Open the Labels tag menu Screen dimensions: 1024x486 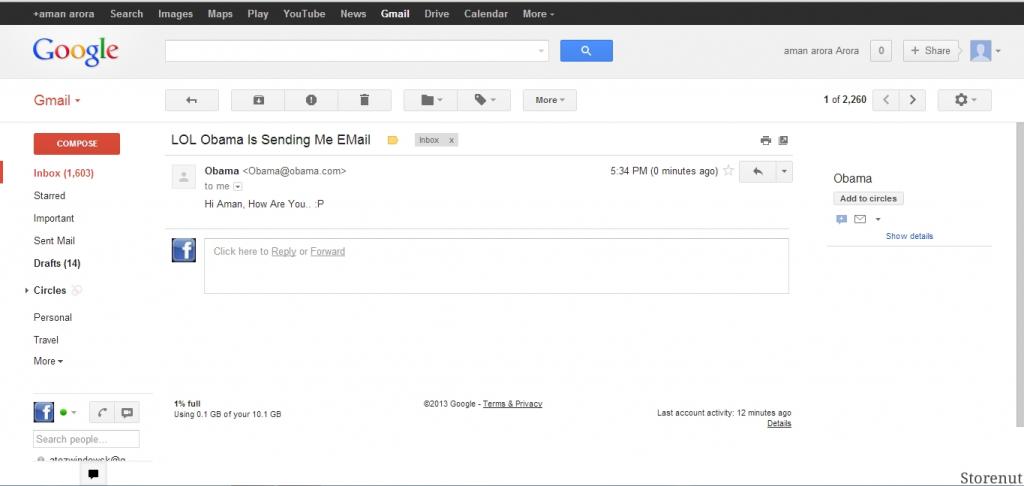pyautogui.click(x=484, y=100)
